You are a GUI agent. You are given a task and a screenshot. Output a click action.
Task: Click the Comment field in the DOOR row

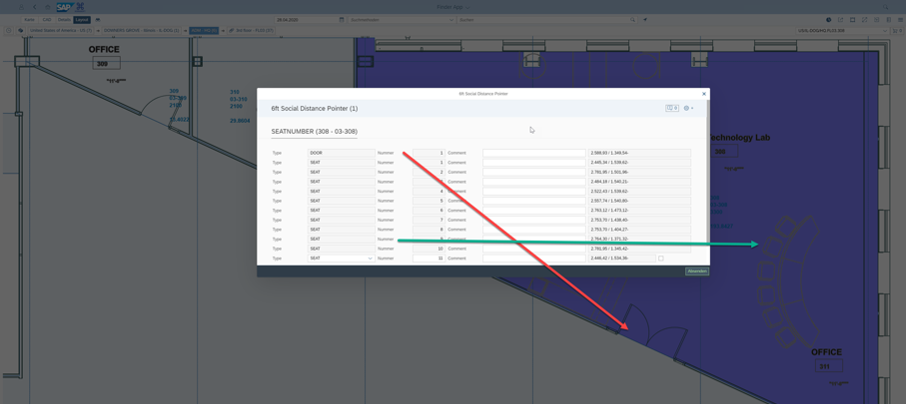(534, 153)
